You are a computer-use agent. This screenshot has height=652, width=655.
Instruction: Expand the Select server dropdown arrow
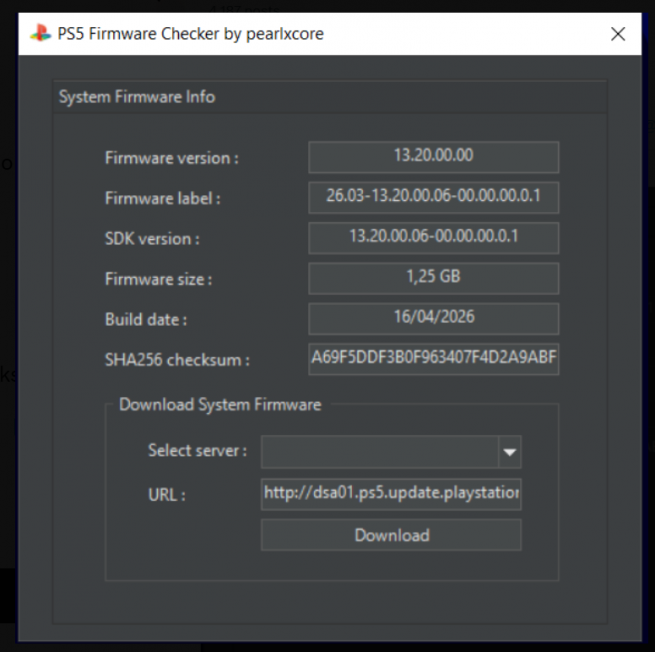pos(510,452)
